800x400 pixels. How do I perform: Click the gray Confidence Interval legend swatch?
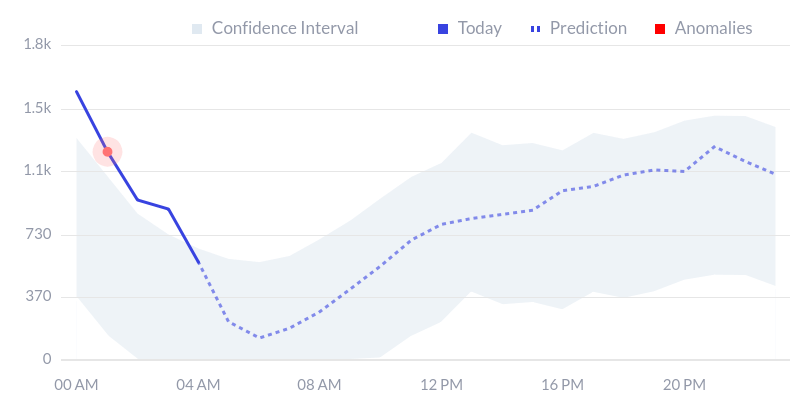pyautogui.click(x=197, y=28)
